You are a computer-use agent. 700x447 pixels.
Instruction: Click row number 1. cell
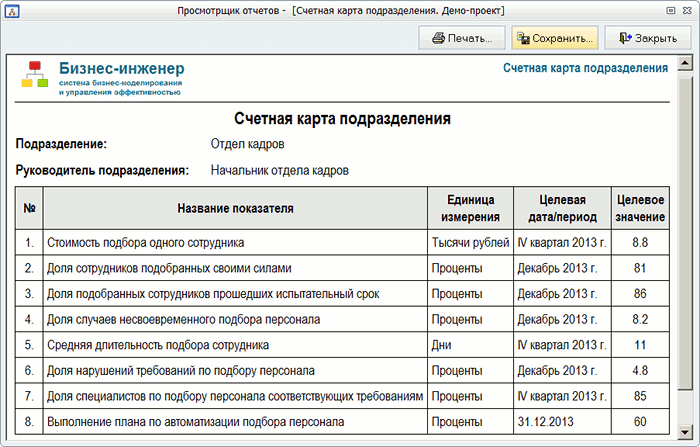point(29,242)
